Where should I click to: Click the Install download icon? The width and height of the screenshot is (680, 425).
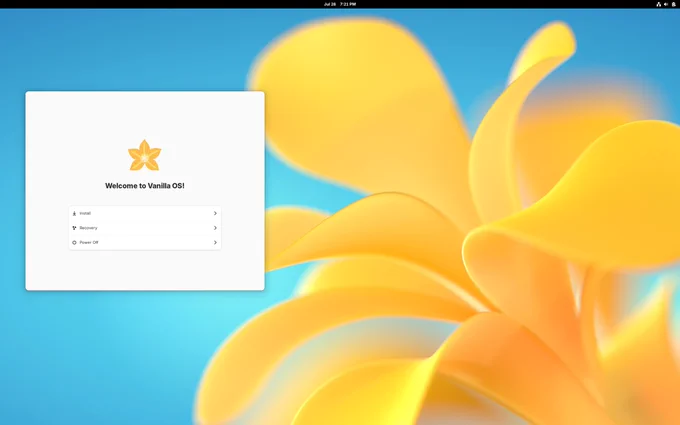[x=74, y=213]
